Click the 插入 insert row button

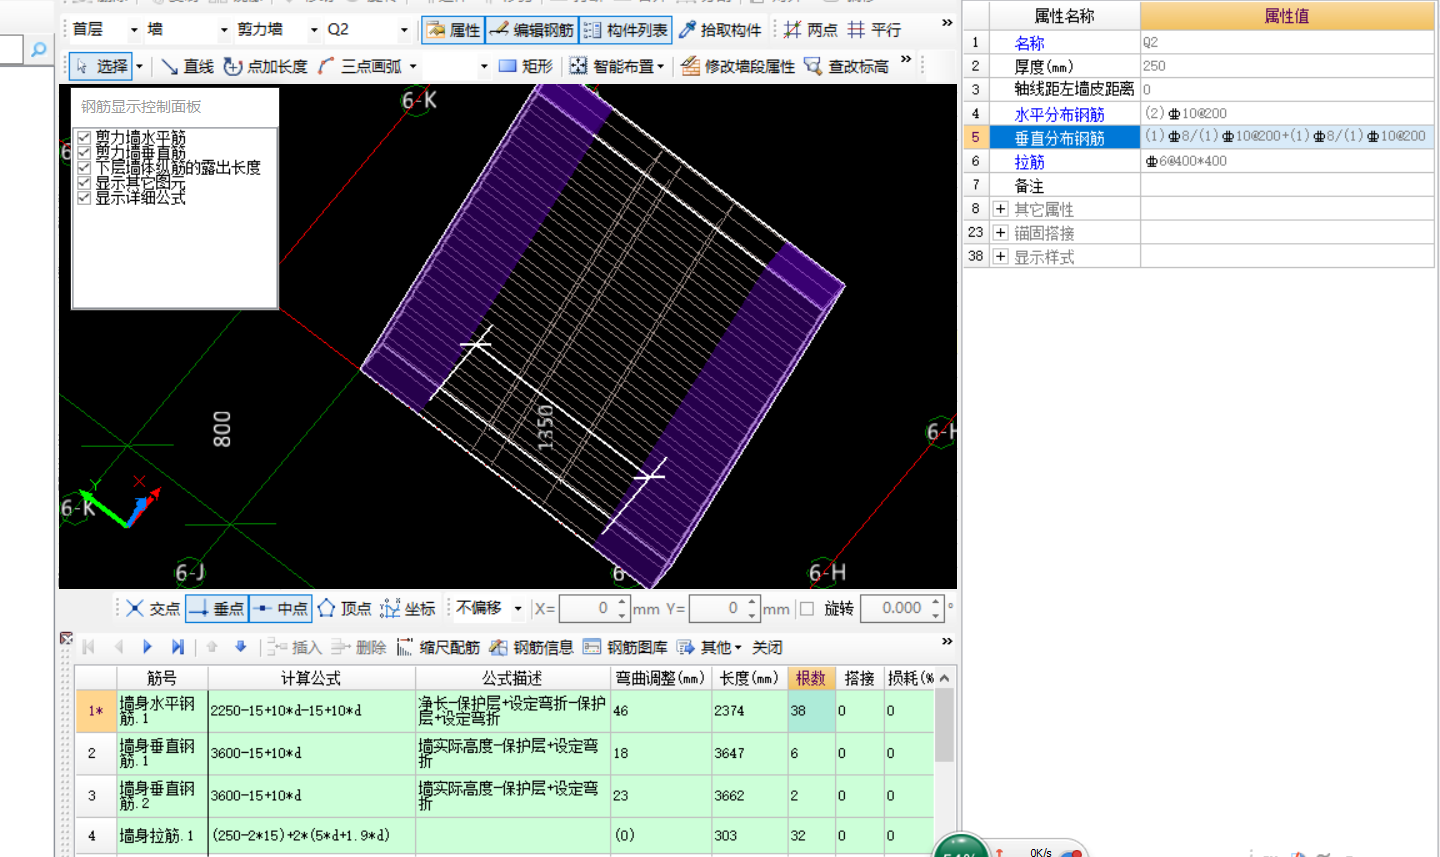coord(295,647)
